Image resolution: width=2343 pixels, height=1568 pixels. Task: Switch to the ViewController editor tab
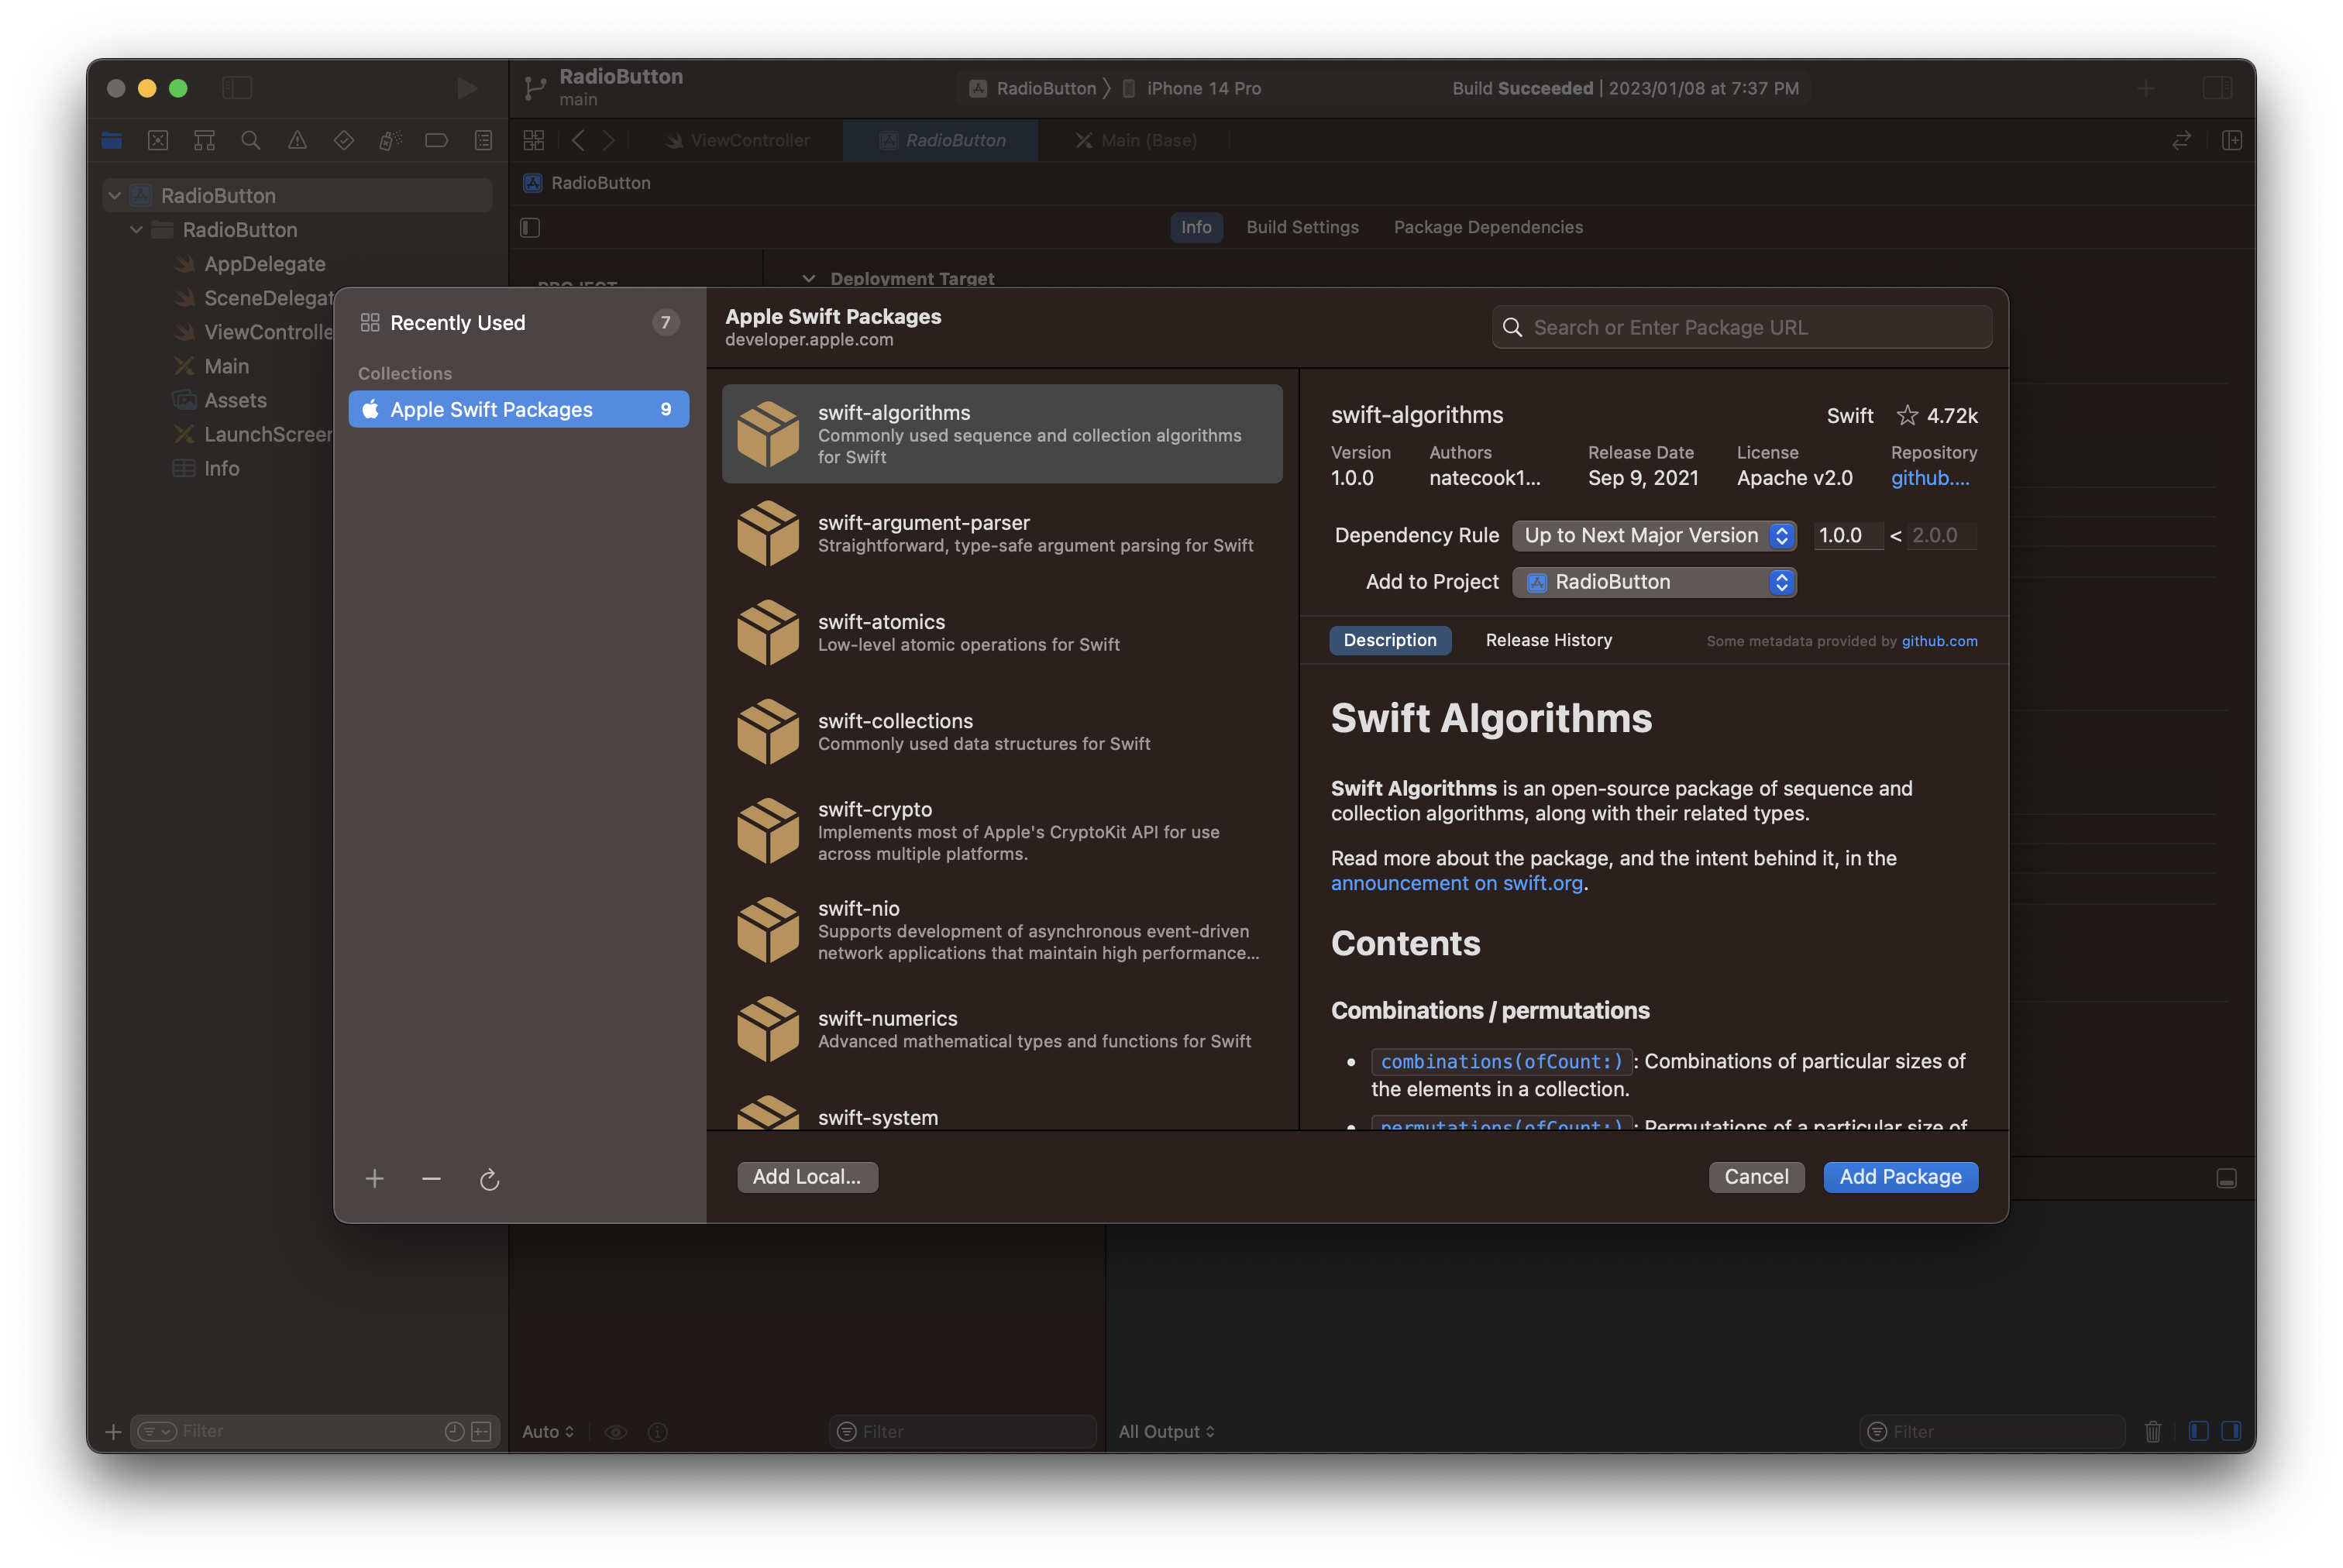[x=738, y=141]
